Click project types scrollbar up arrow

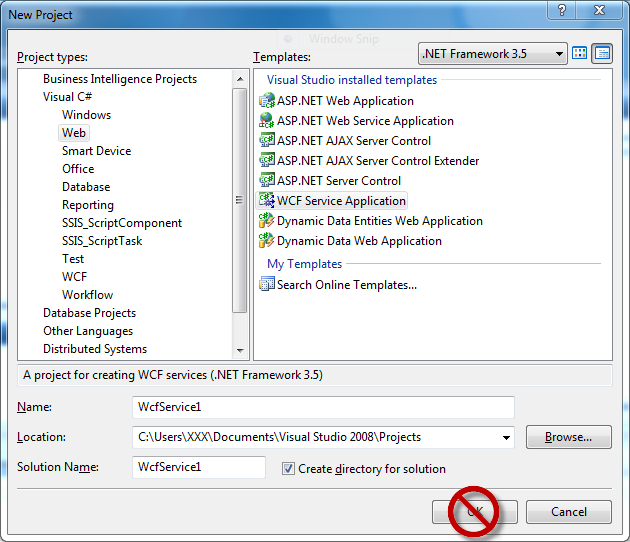240,79
